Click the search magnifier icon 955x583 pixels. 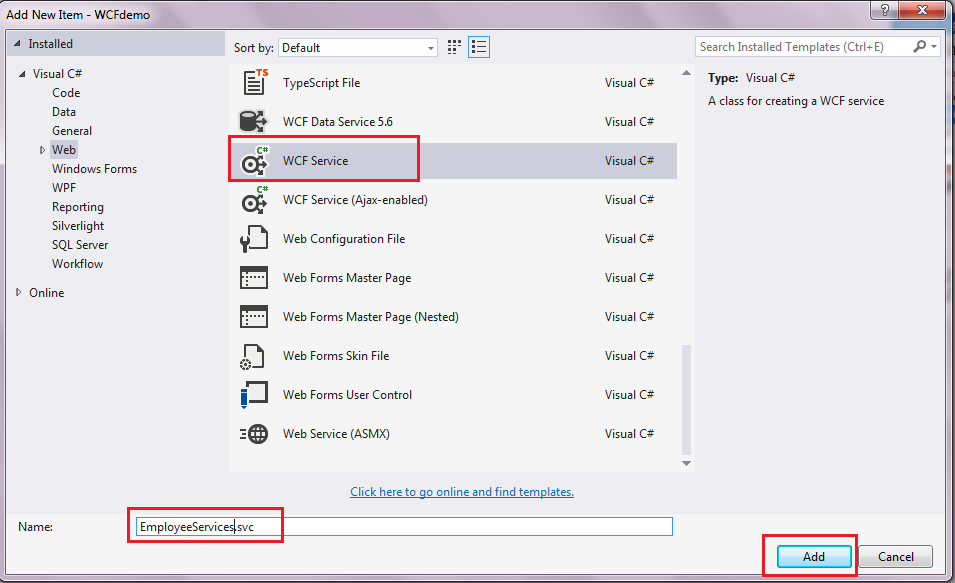click(x=919, y=46)
